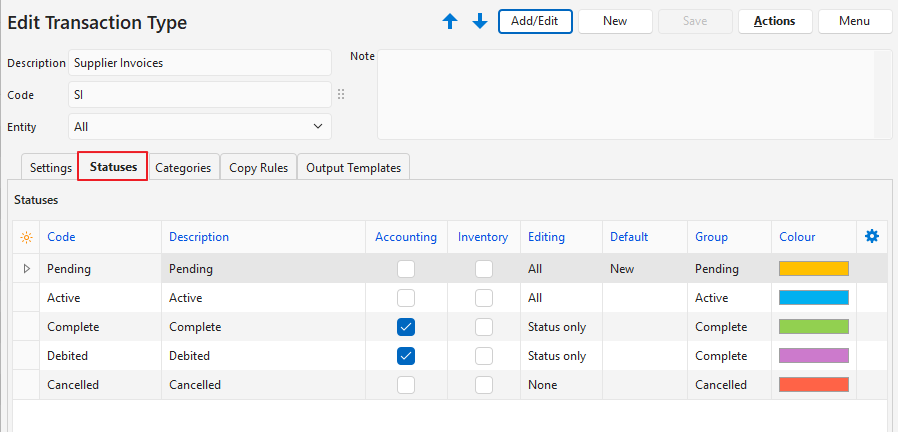Click the Add/Edit button
Image resolution: width=898 pixels, height=432 pixels.
point(535,21)
